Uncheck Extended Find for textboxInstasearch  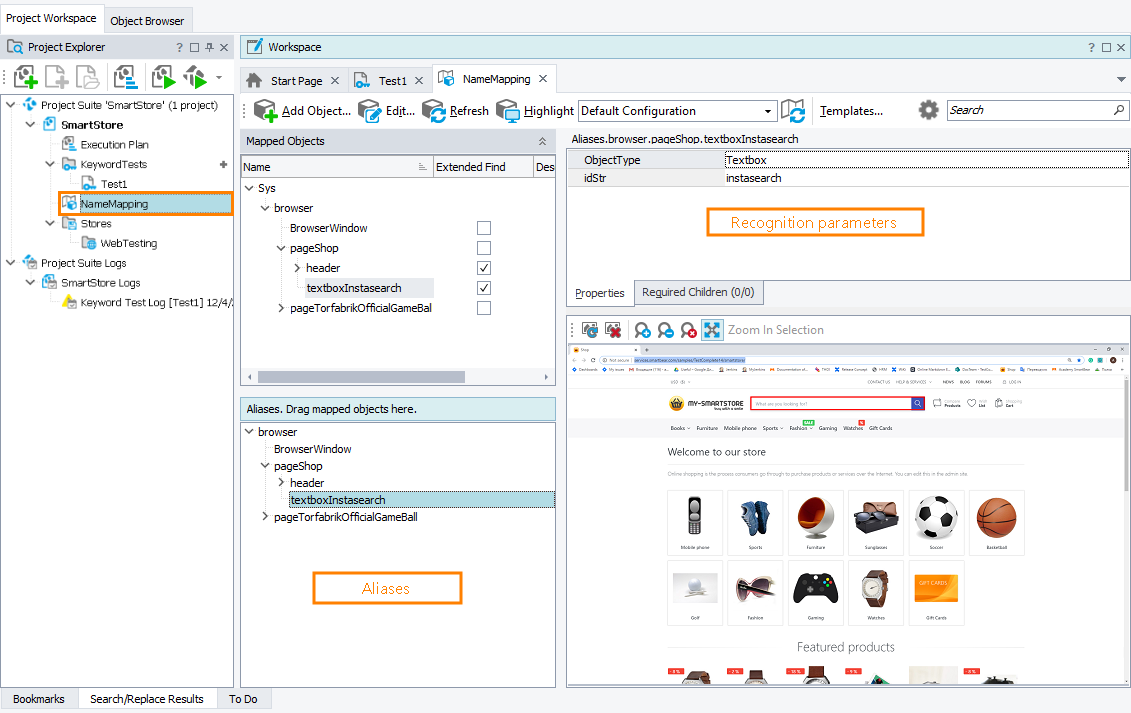pyautogui.click(x=484, y=288)
